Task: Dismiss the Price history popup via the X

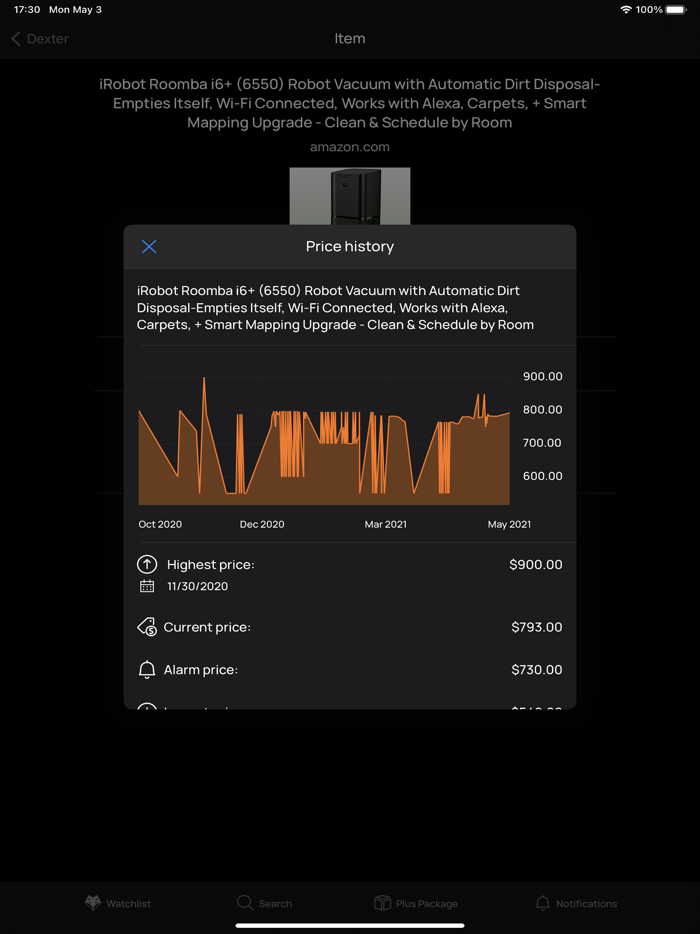Action: [149, 247]
